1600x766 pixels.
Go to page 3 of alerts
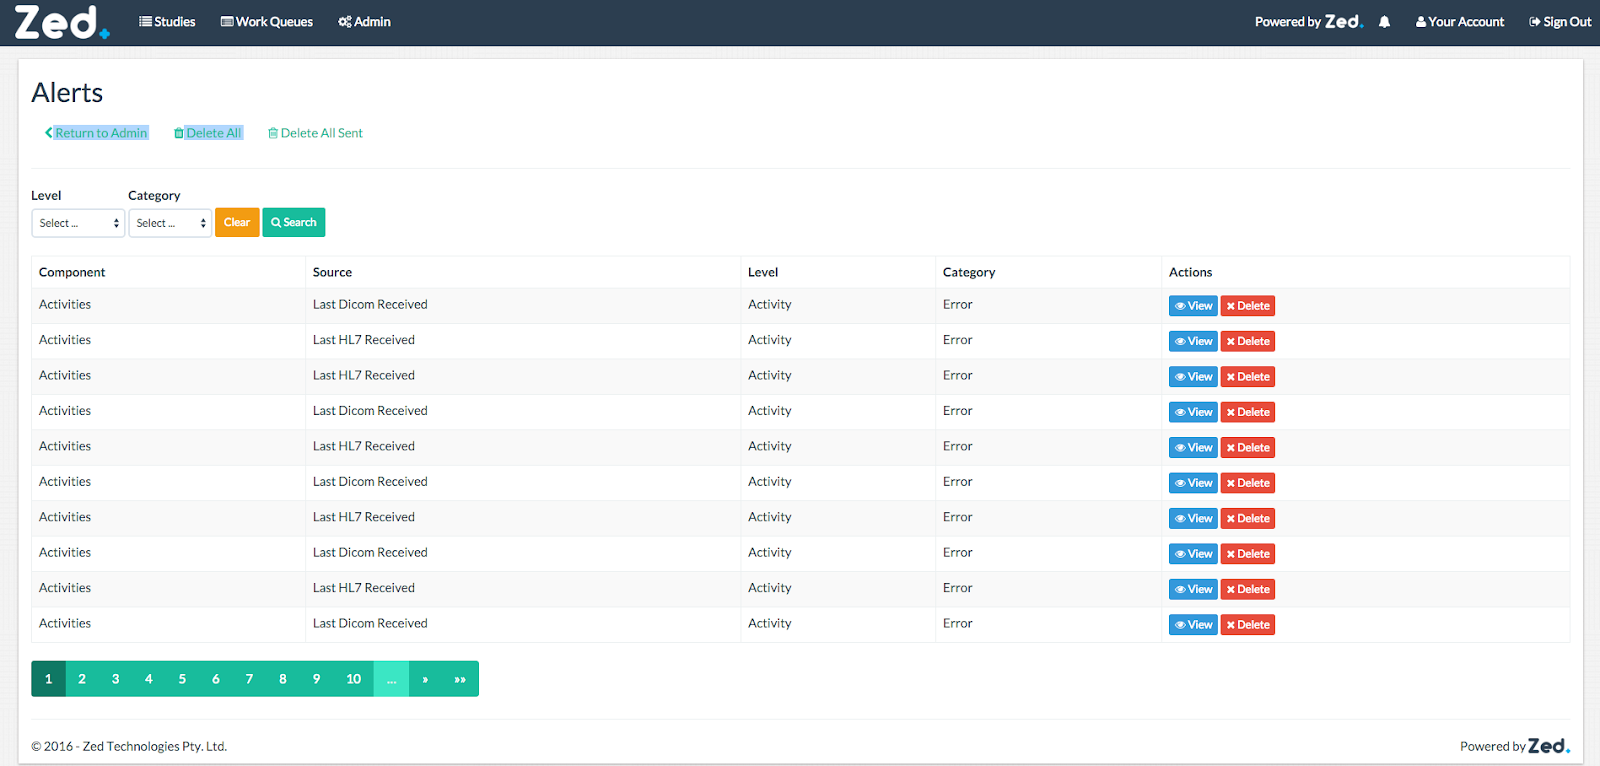[x=115, y=679]
